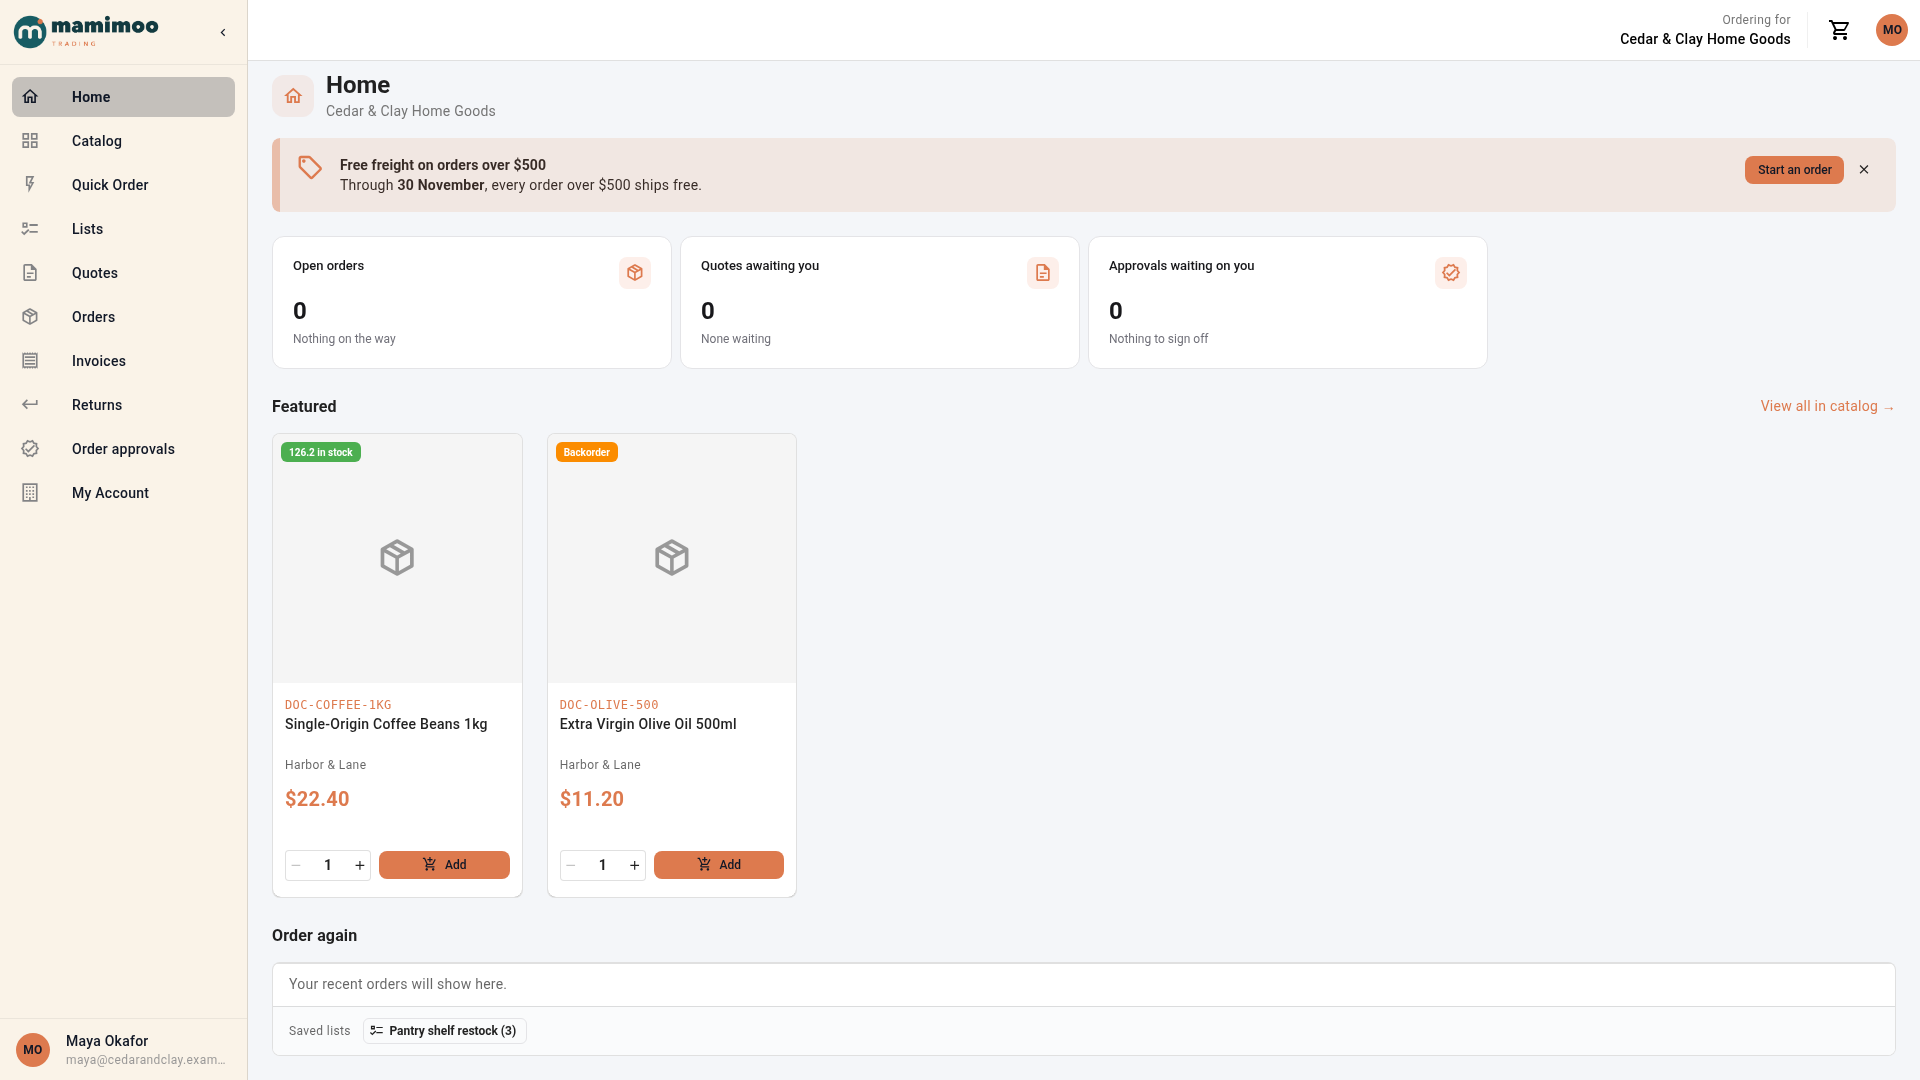Increase coffee beans quantity with plus
The image size is (1920, 1080).
[360, 865]
